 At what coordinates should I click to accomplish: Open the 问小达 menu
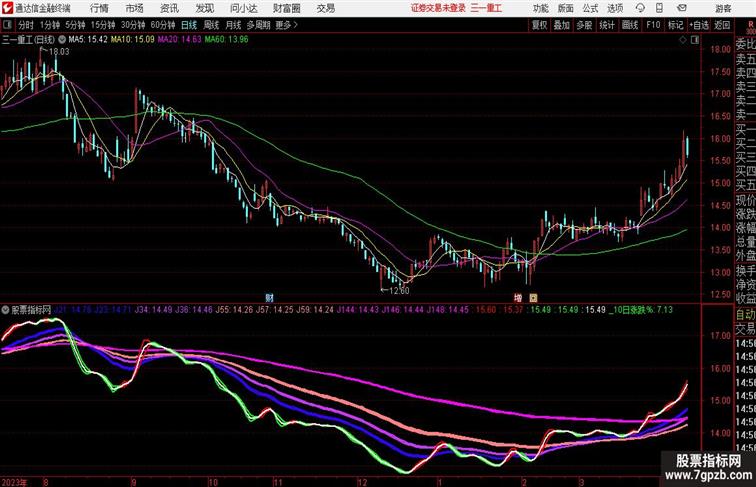pyautogui.click(x=243, y=8)
